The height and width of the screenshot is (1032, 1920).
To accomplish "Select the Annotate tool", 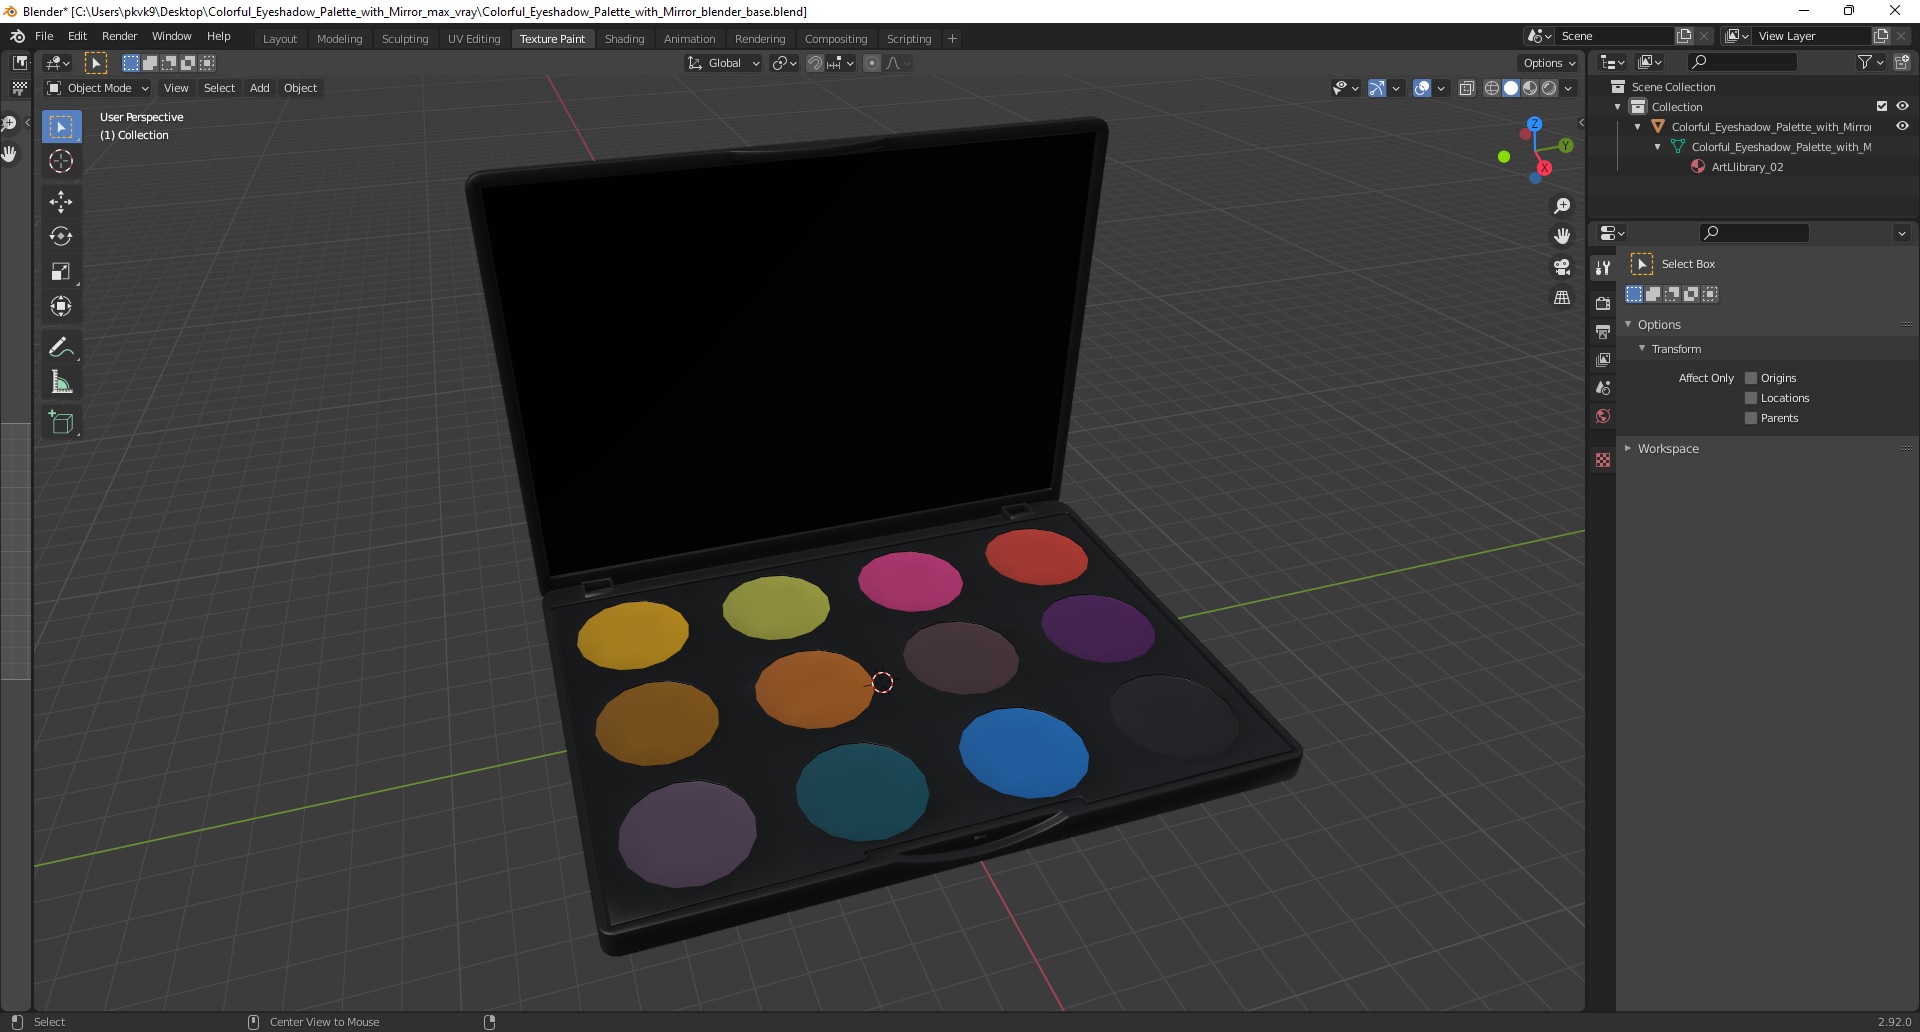I will [61, 347].
